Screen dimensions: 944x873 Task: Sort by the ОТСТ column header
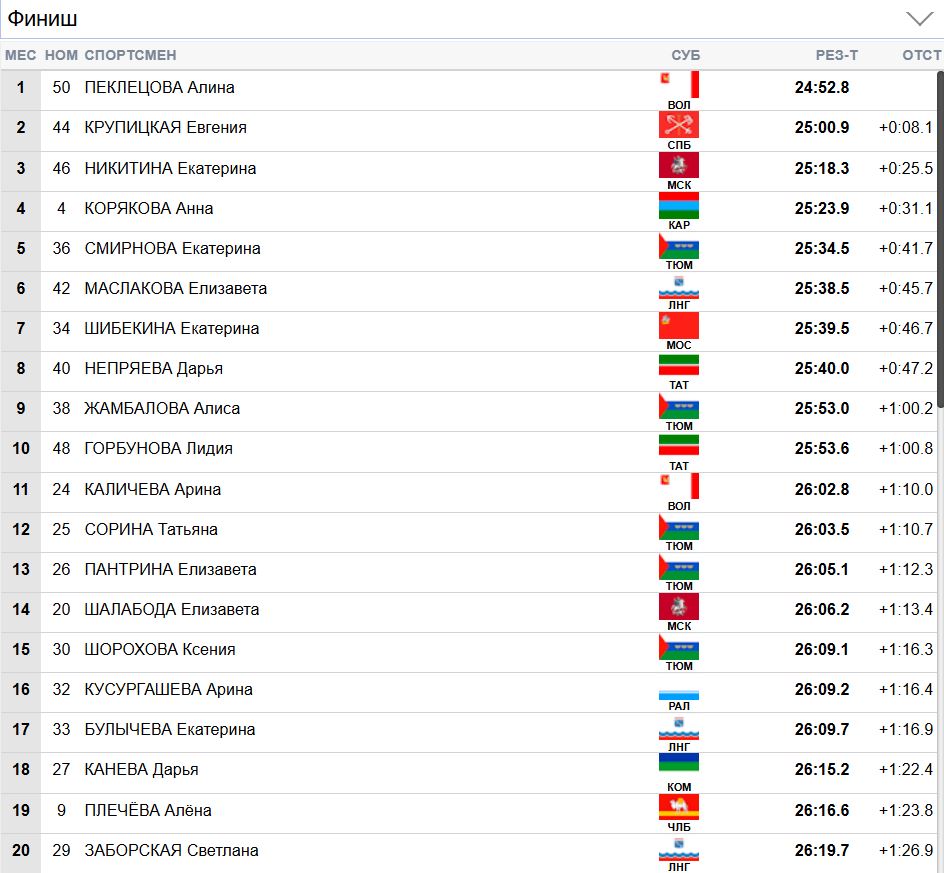[921, 55]
